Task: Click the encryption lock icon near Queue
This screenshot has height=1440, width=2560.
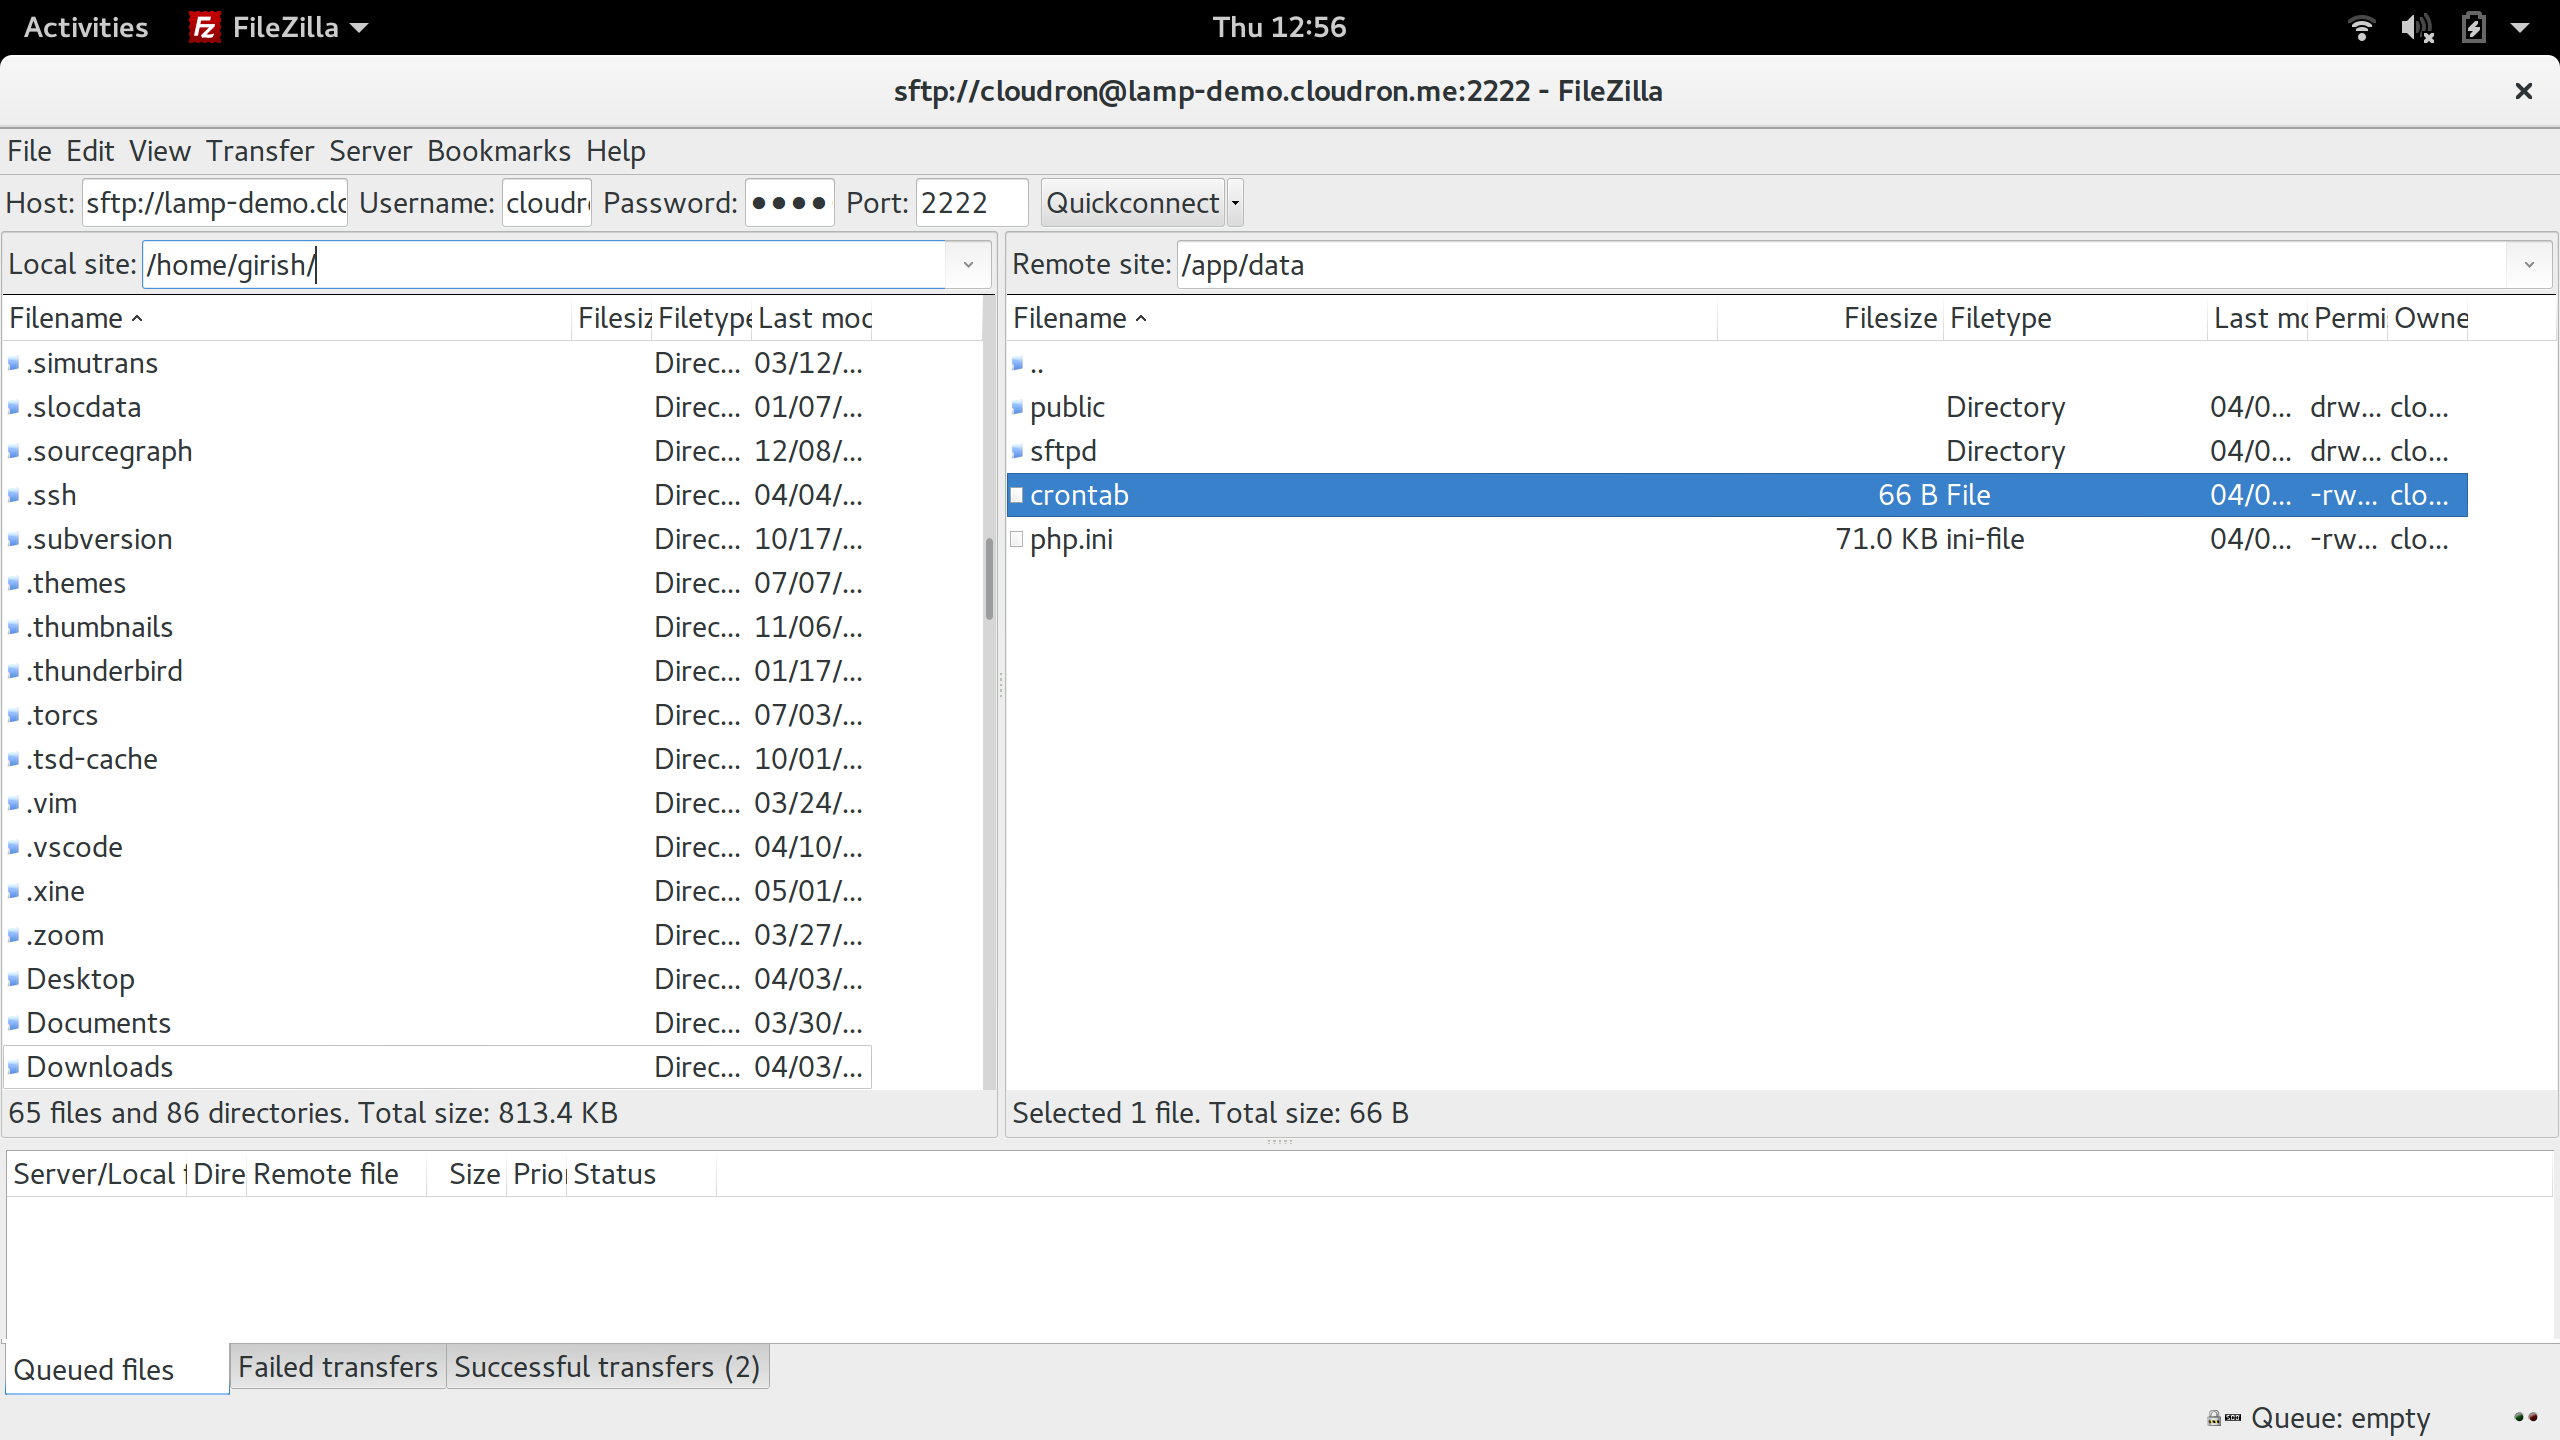Action: click(2214, 1418)
